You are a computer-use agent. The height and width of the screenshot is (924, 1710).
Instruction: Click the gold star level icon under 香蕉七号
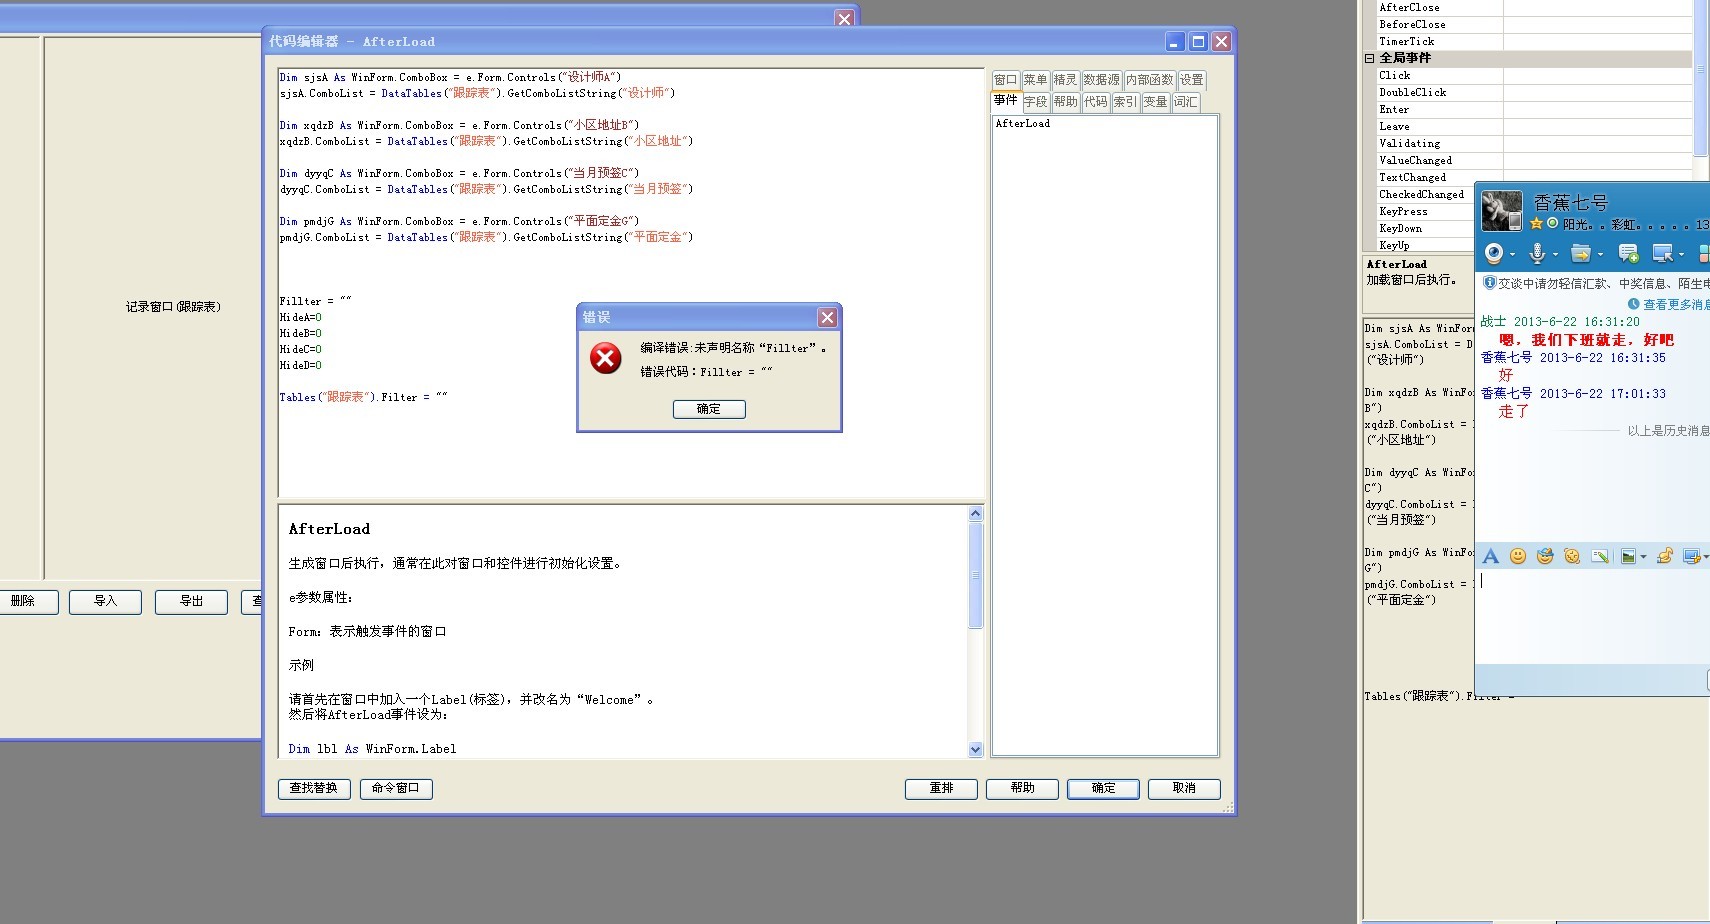tap(1536, 224)
